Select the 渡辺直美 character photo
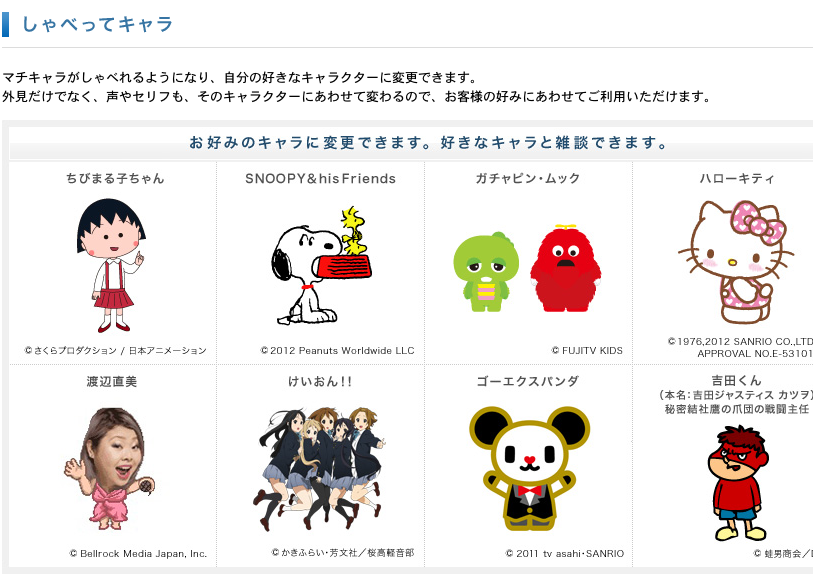 (x=109, y=468)
